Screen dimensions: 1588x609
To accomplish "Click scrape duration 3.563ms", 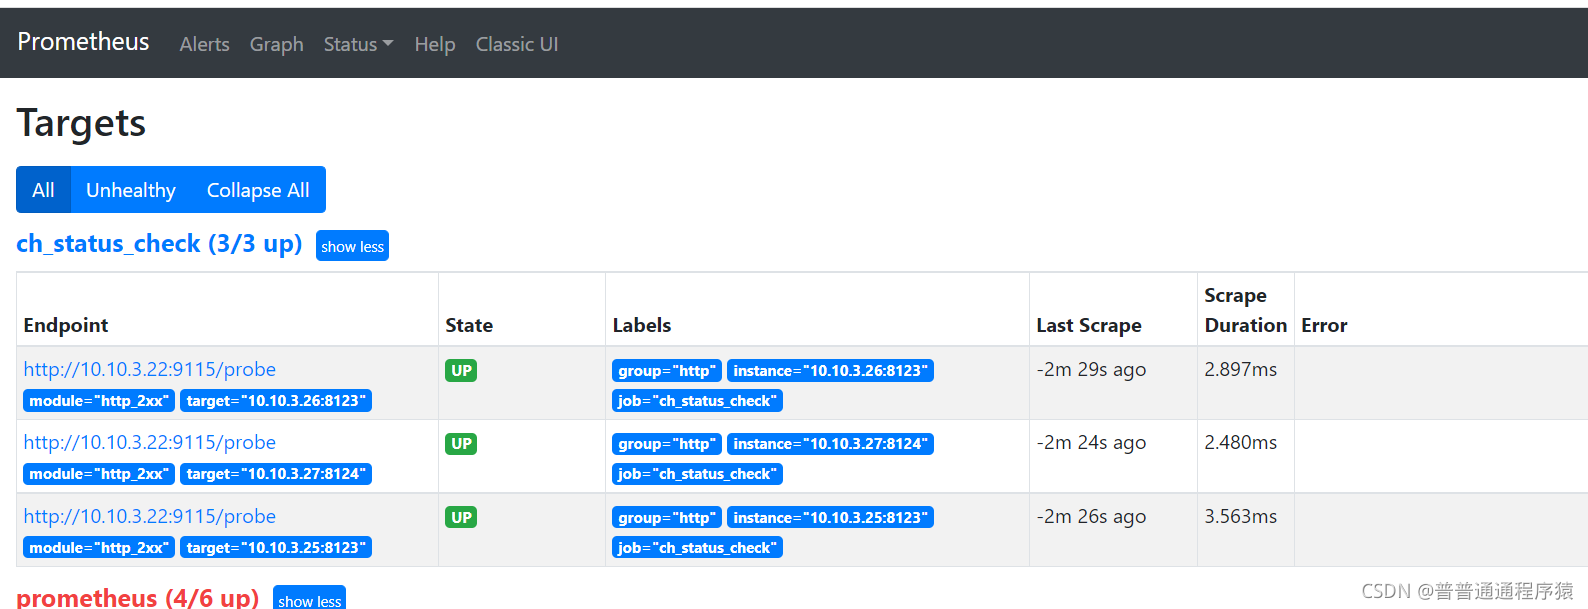I will pyautogui.click(x=1241, y=516).
